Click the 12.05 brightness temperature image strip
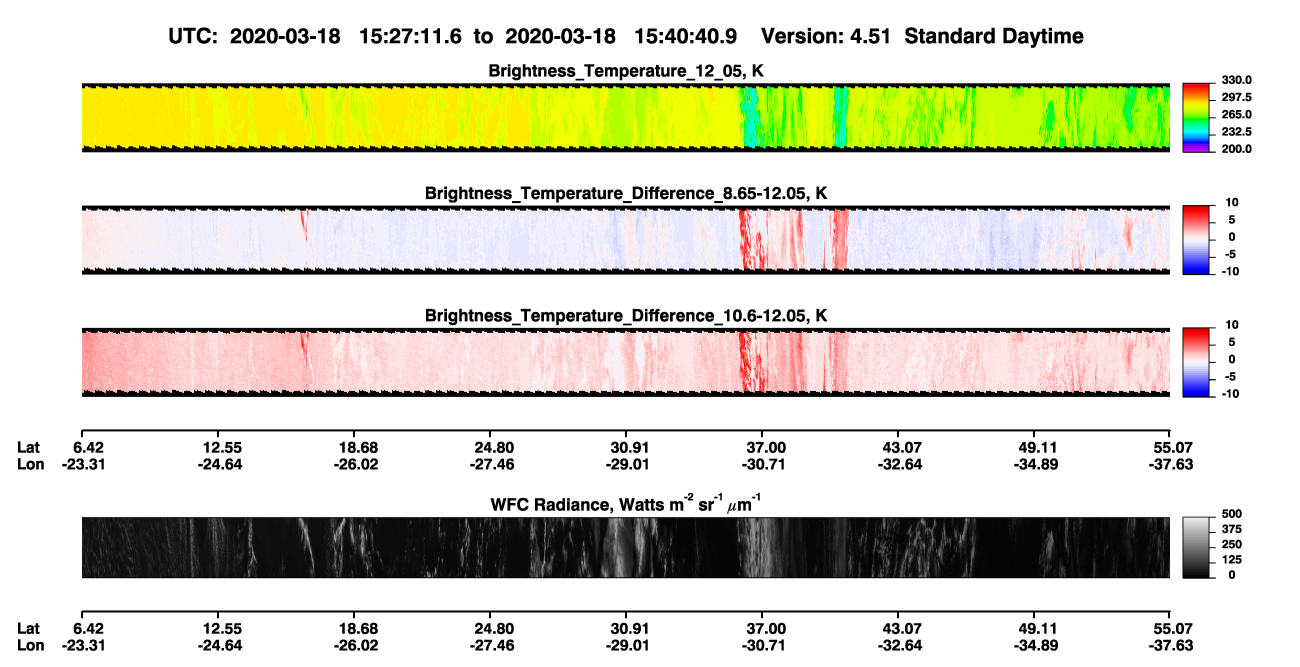 coord(626,117)
